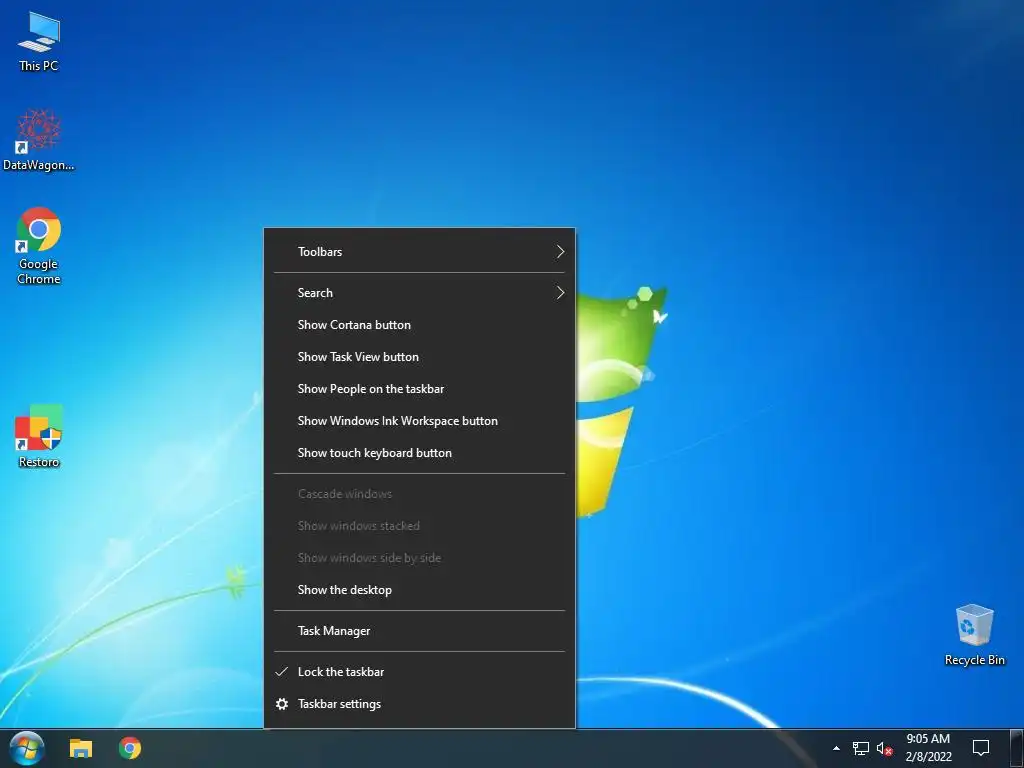Click the muted volume tray icon
Image resolution: width=1024 pixels, height=768 pixels.
pos(884,748)
